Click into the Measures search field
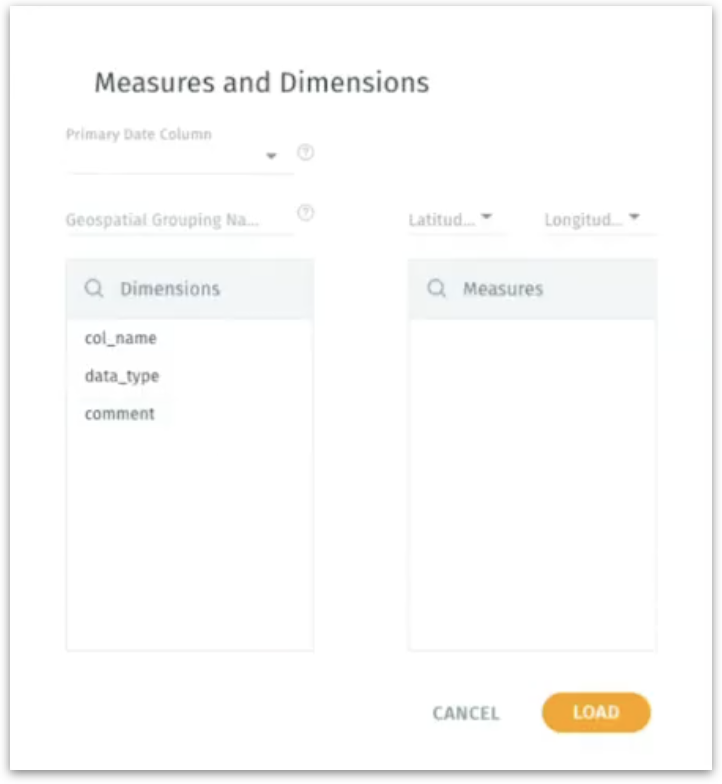 540,289
